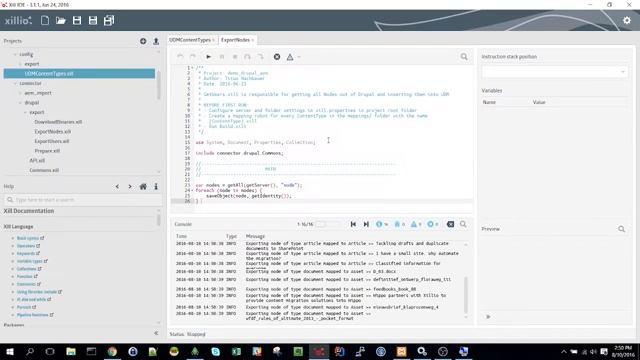Click the Save All icon in the header
This screenshot has width=640, height=360.
(109, 20)
